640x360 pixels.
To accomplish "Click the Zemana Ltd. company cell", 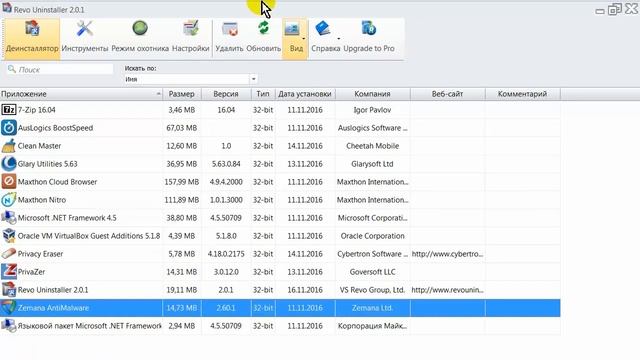I will coord(372,307).
